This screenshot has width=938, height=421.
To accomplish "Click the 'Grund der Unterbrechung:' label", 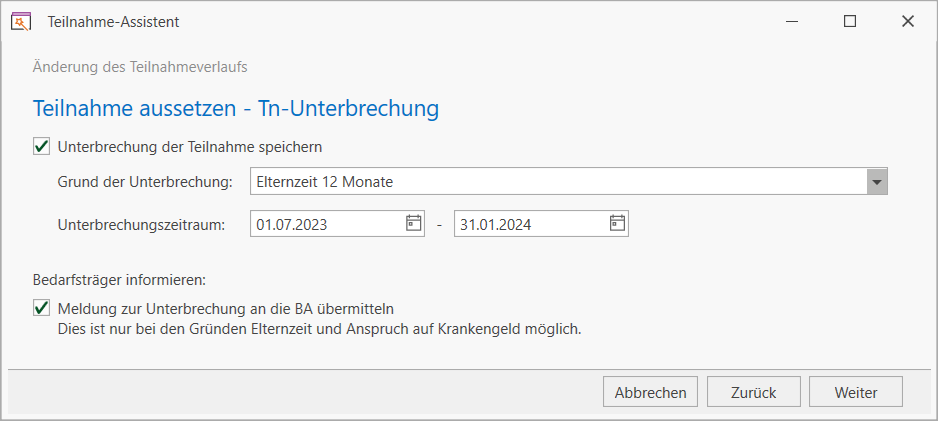I will [x=145, y=182].
